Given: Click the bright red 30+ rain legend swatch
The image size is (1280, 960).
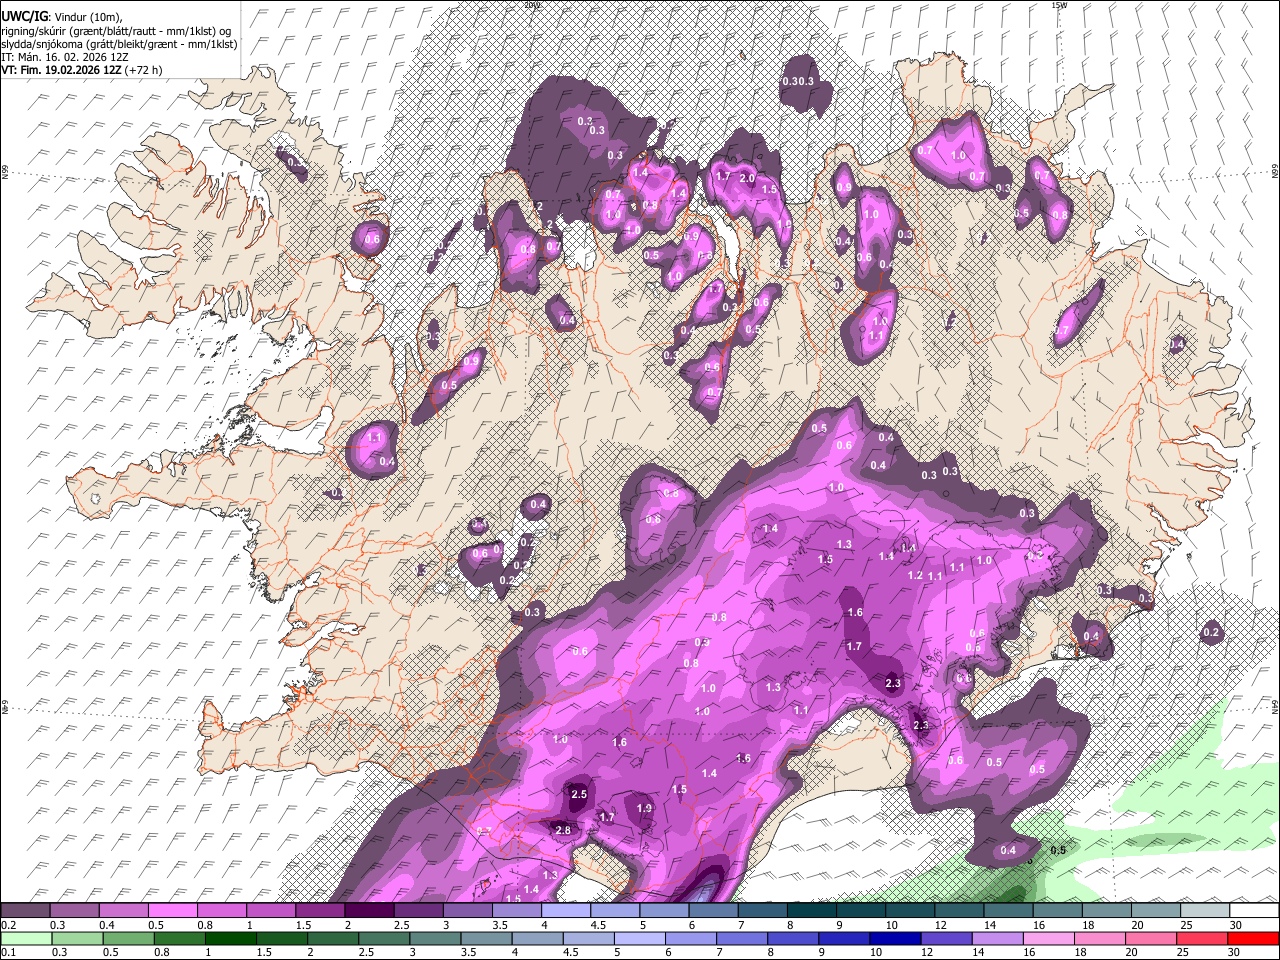Looking at the screenshot, I should (x=1252, y=939).
